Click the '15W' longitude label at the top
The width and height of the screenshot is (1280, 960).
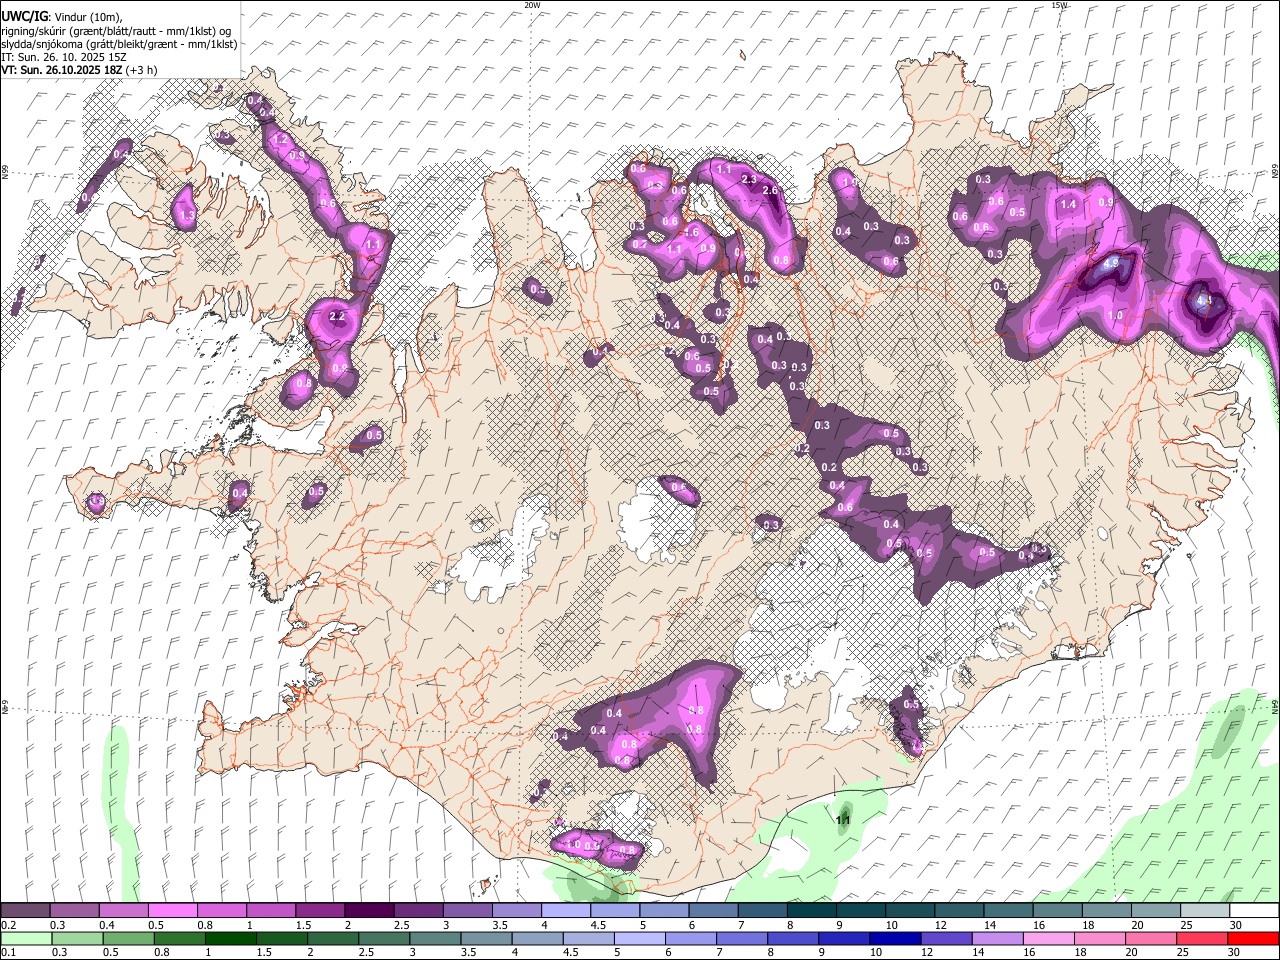(x=1059, y=5)
